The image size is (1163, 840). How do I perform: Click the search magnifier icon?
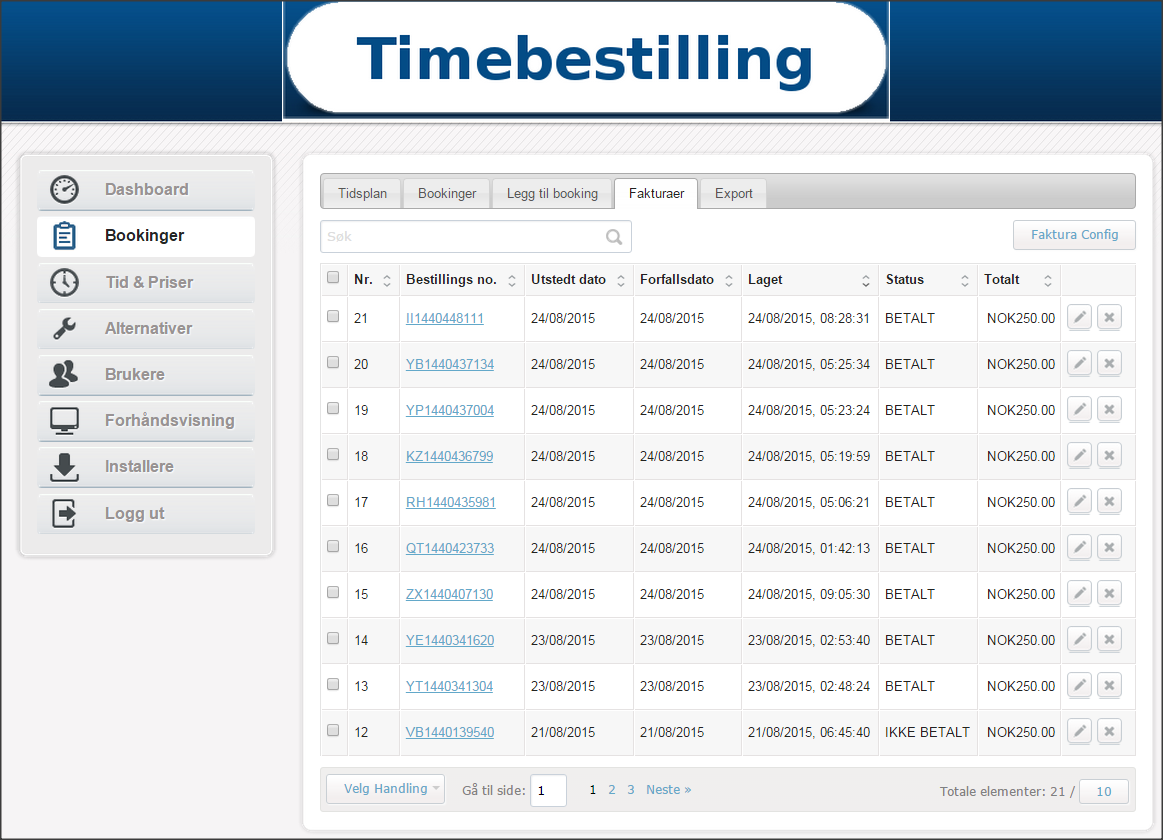(614, 237)
